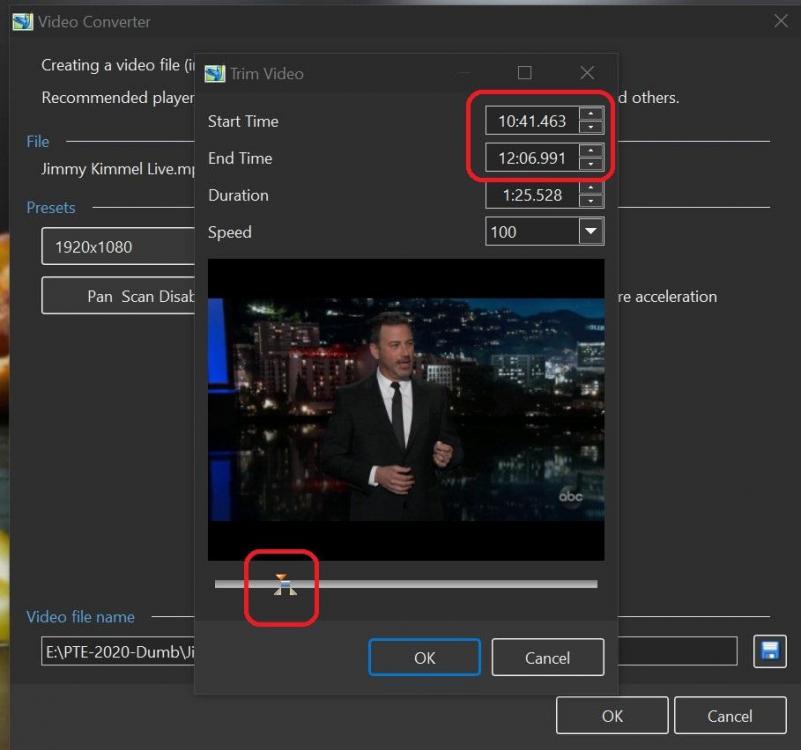The height and width of the screenshot is (750, 801).
Task: Select the End Time value field
Action: (532, 159)
